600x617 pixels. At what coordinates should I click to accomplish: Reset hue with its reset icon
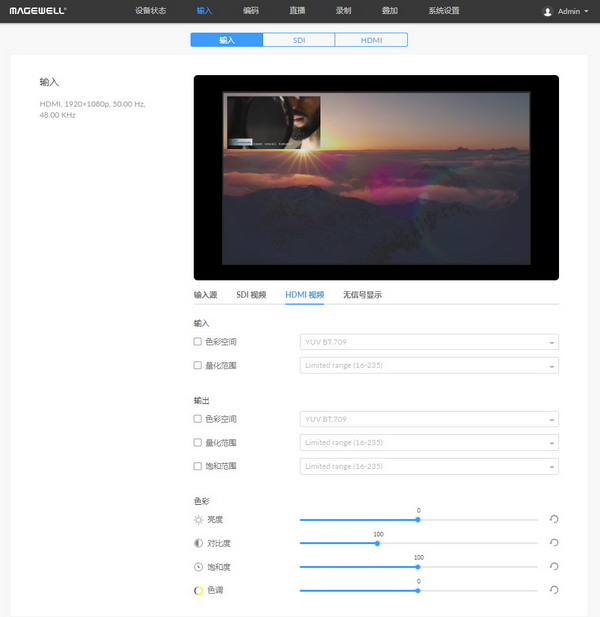click(553, 590)
